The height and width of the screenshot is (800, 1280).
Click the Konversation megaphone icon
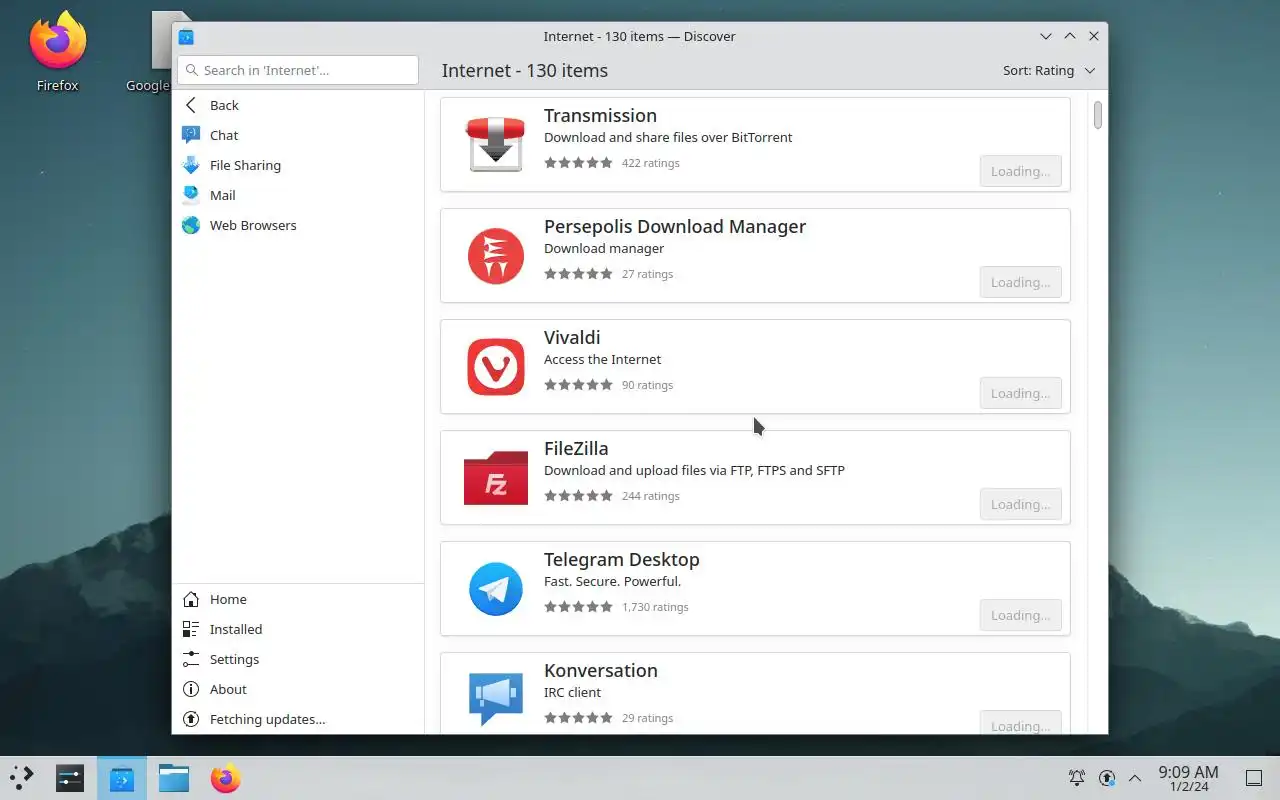[x=496, y=697]
